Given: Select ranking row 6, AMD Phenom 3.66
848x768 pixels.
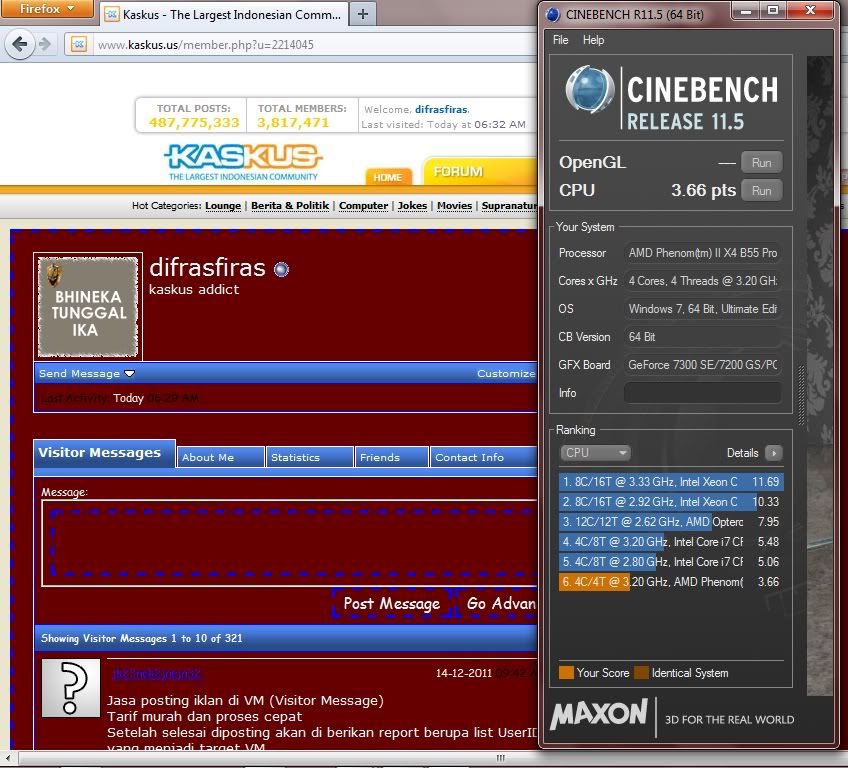Looking at the screenshot, I should click(x=671, y=581).
